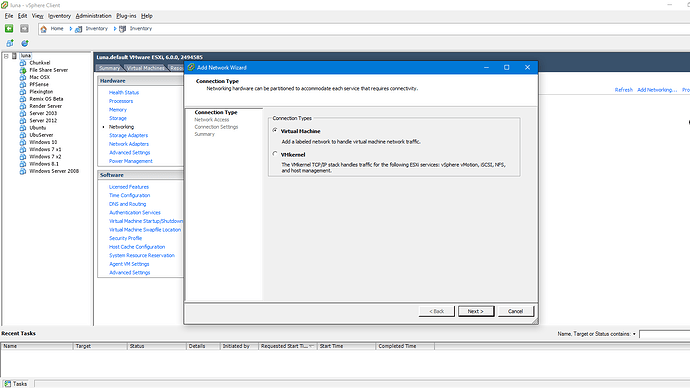Open the Licensed Features link

[x=129, y=187]
